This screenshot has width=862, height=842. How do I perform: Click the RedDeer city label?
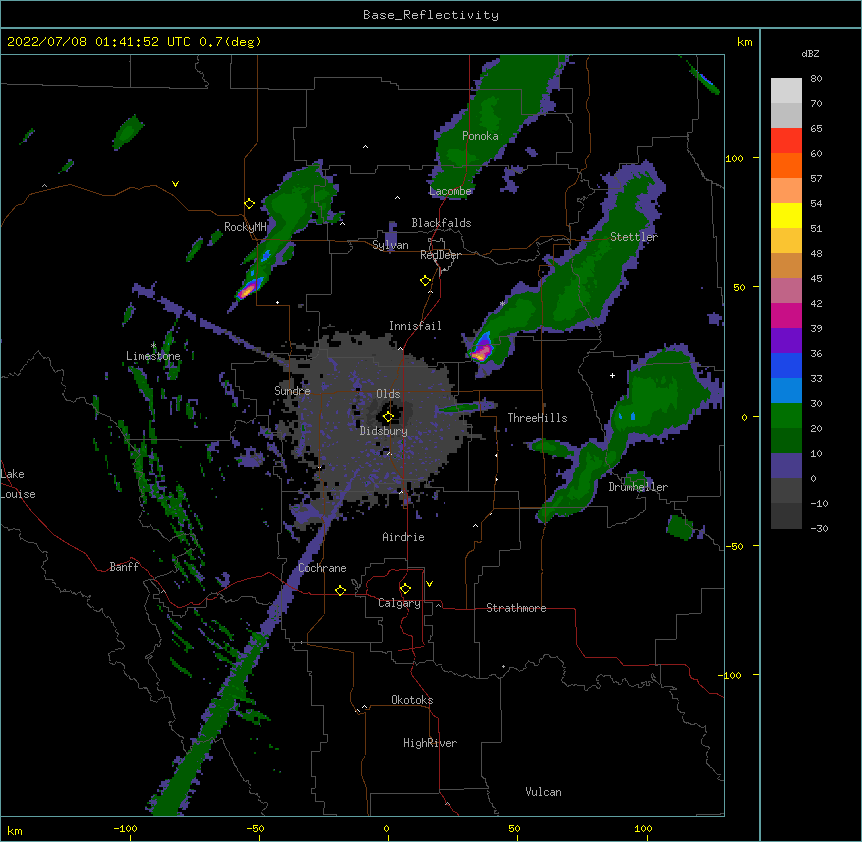(x=440, y=255)
